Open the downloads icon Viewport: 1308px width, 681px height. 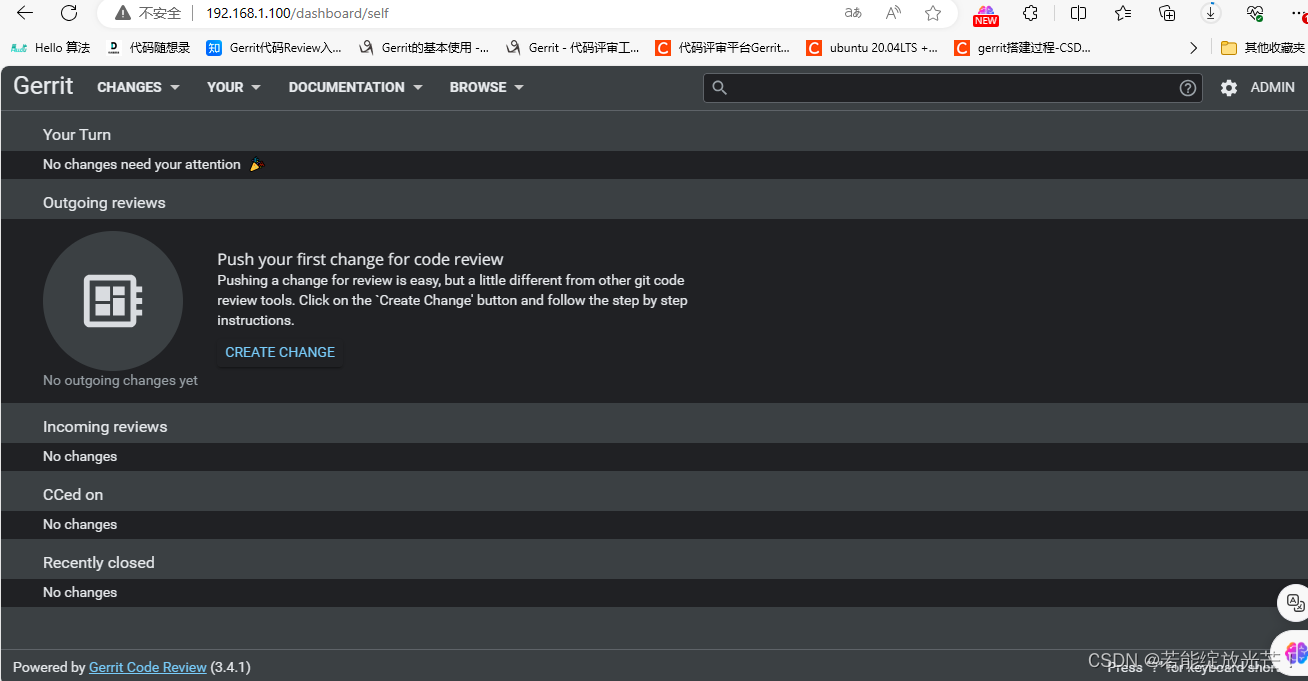pos(1211,13)
